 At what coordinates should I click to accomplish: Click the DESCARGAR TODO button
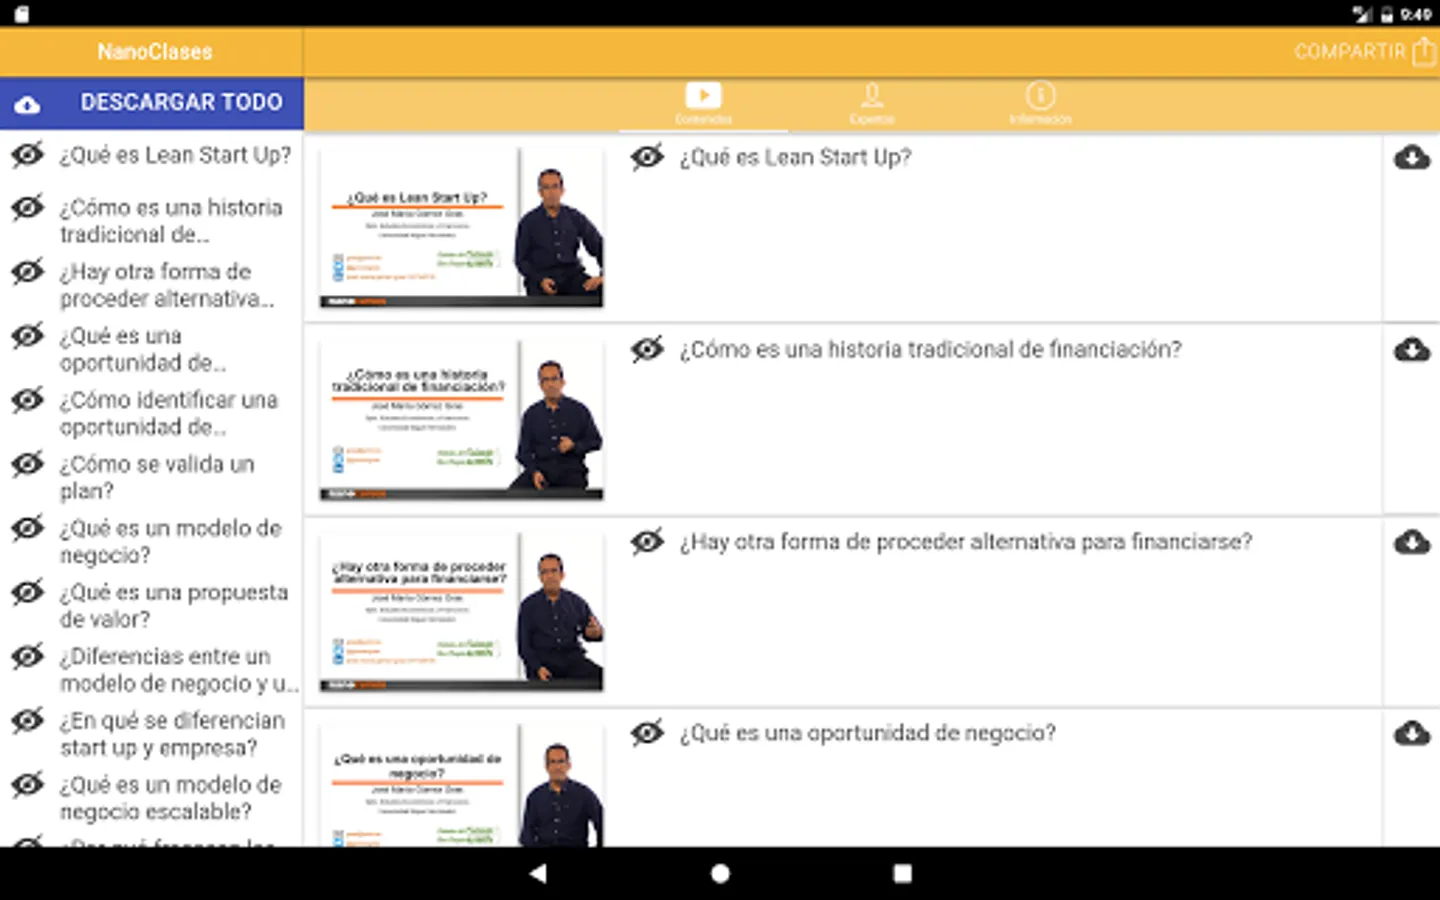[151, 103]
